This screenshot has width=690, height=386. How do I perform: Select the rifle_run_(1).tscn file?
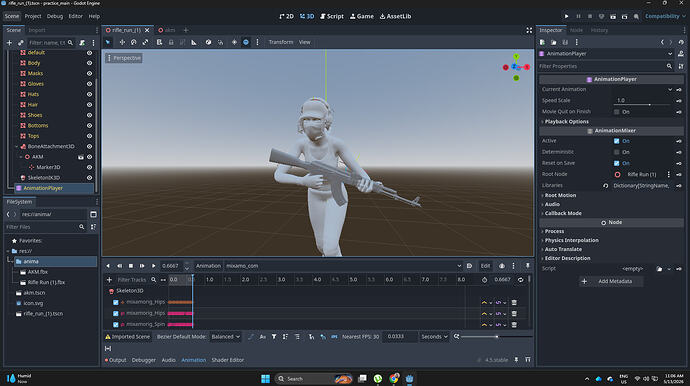pyautogui.click(x=43, y=314)
